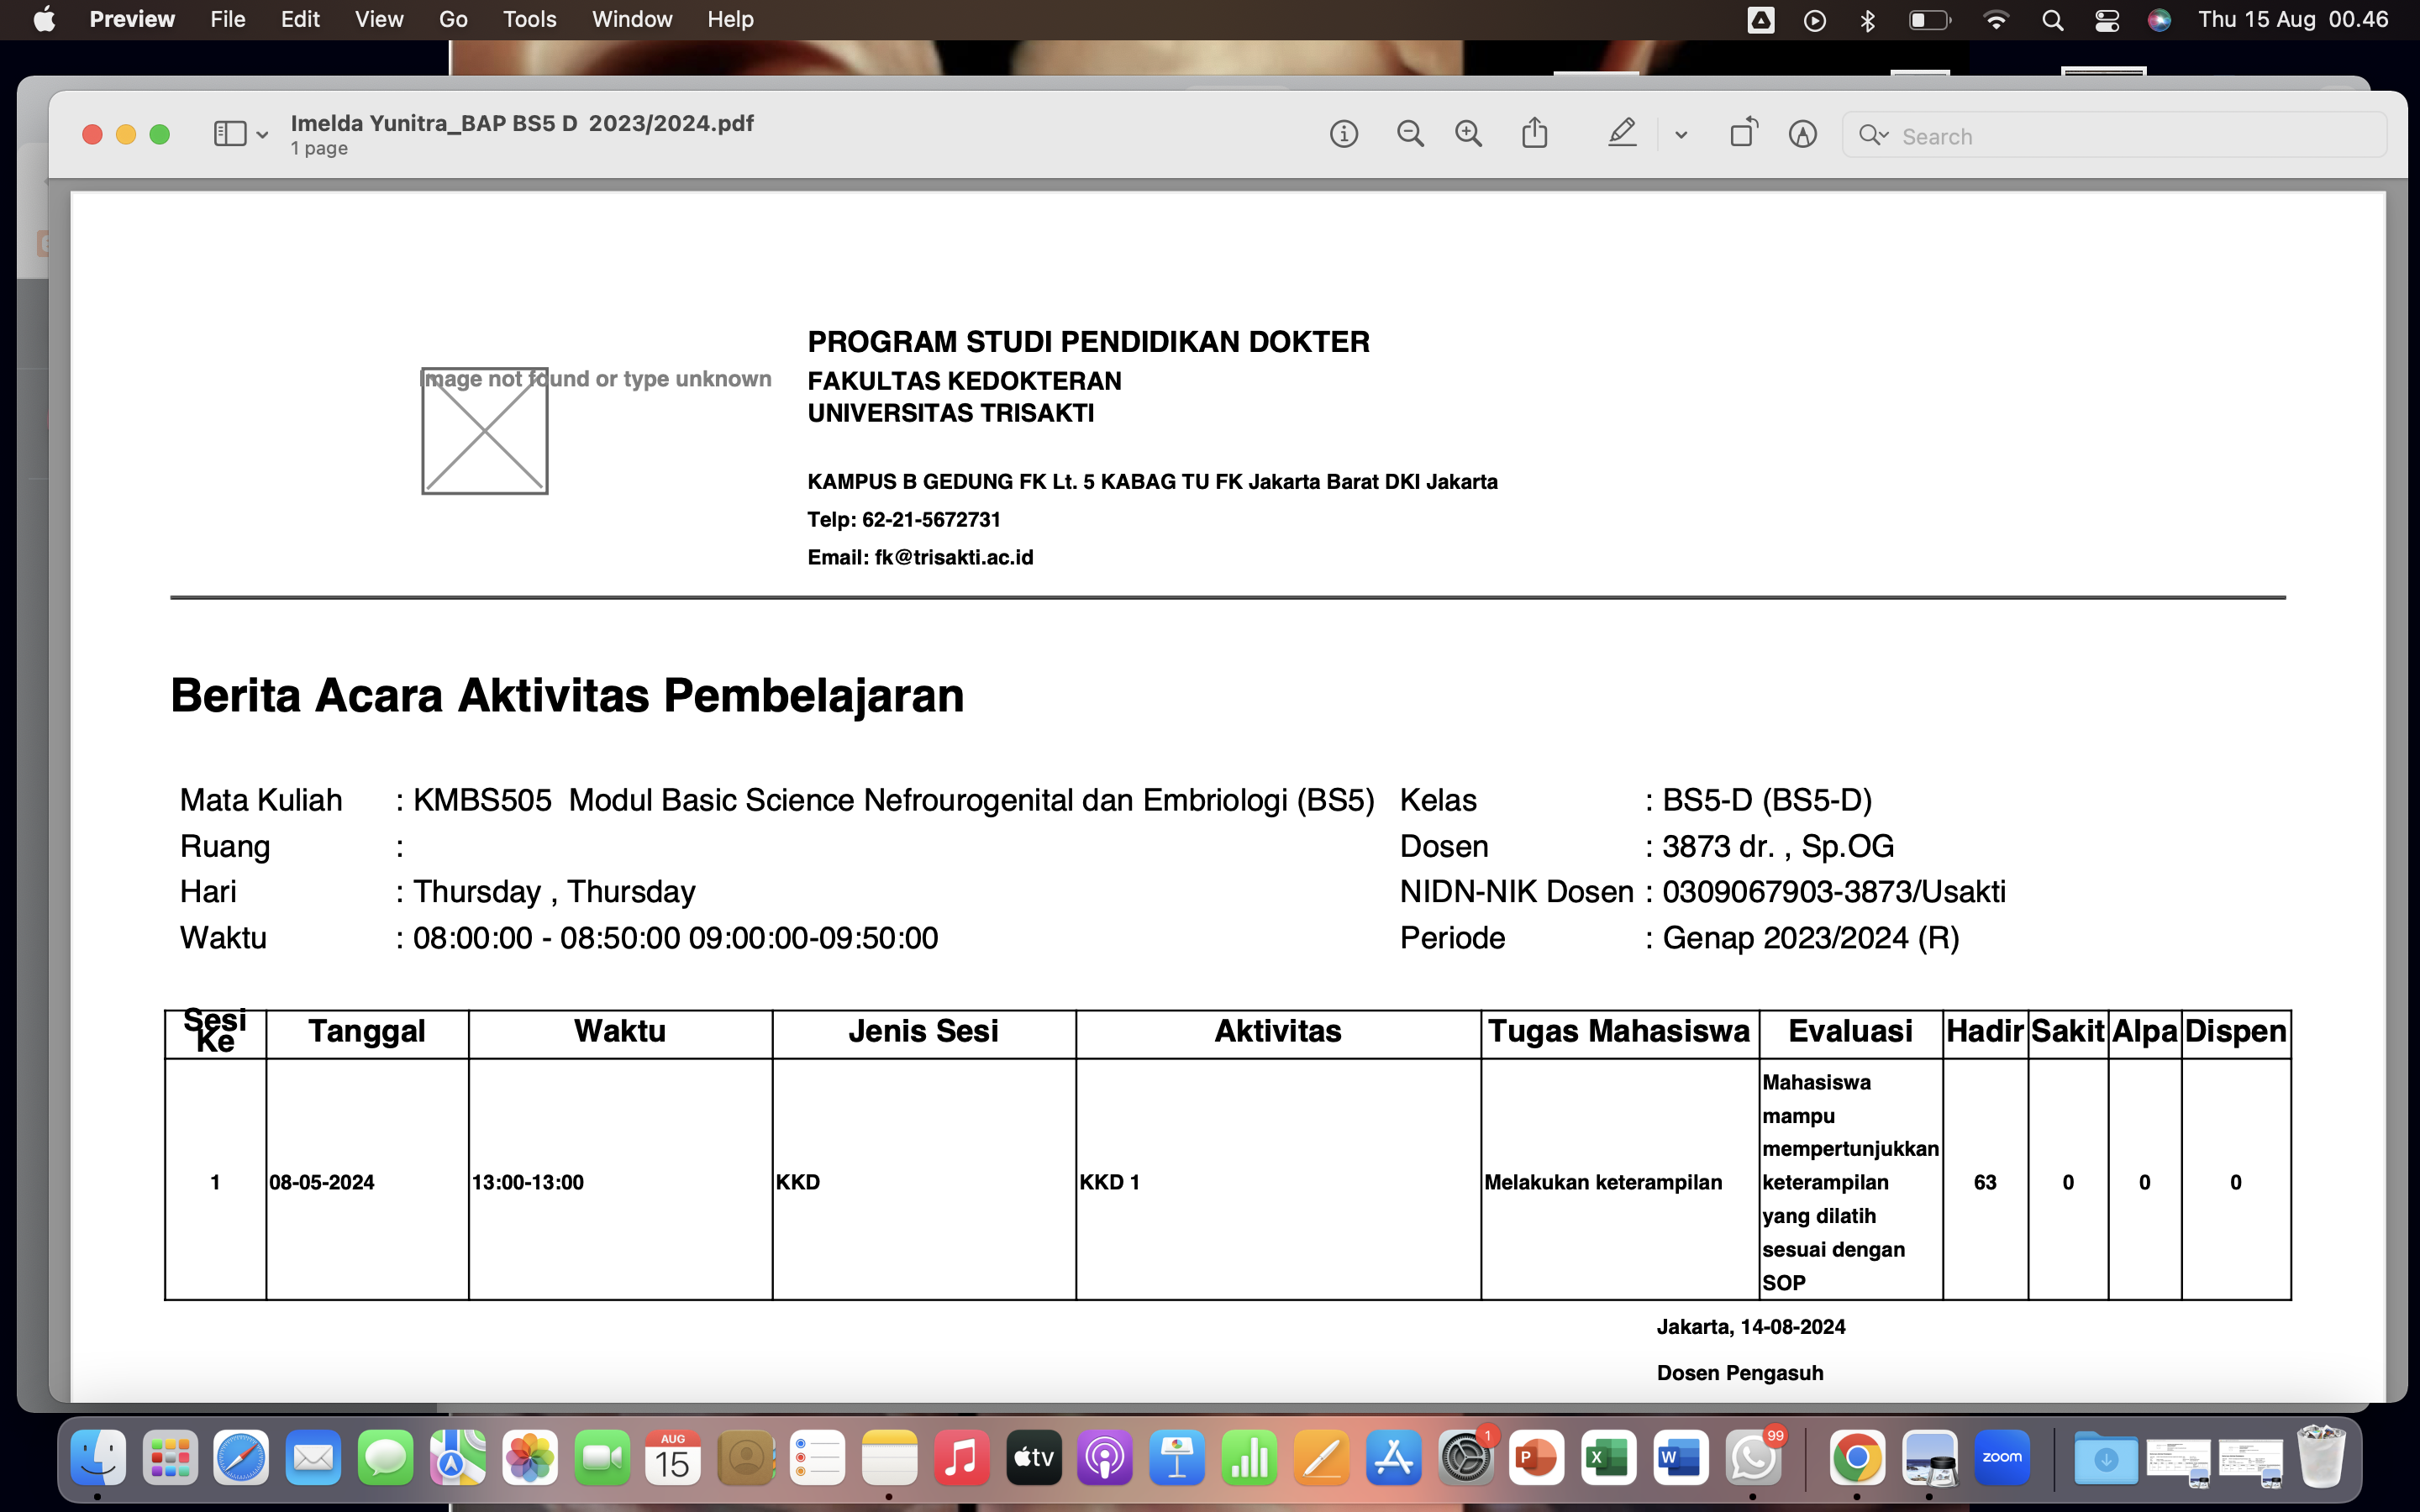Image resolution: width=2420 pixels, height=1512 pixels.
Task: Click the Inspector info icon in Preview toolbar
Action: pyautogui.click(x=1344, y=134)
